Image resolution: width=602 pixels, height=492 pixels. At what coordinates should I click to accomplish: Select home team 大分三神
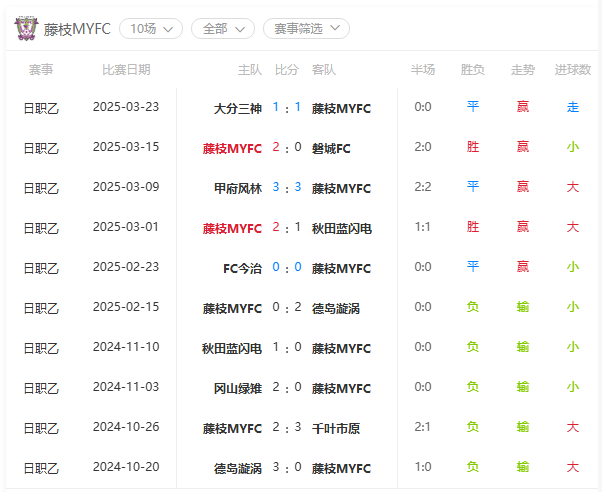(x=238, y=109)
